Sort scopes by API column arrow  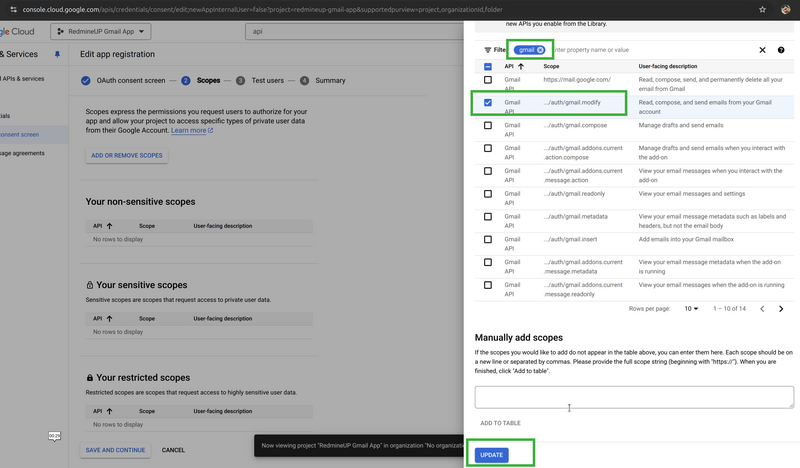(x=521, y=66)
